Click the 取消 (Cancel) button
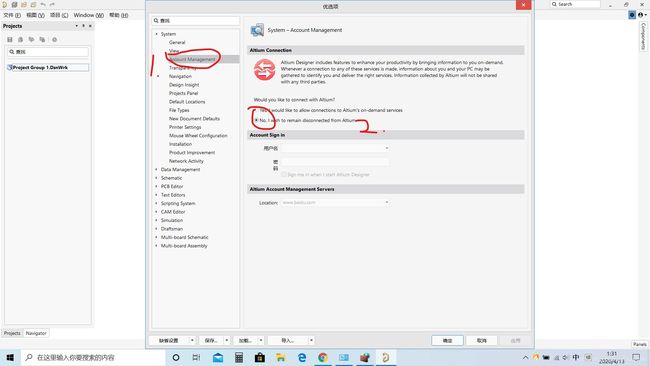The height and width of the screenshot is (366, 650). tap(481, 340)
